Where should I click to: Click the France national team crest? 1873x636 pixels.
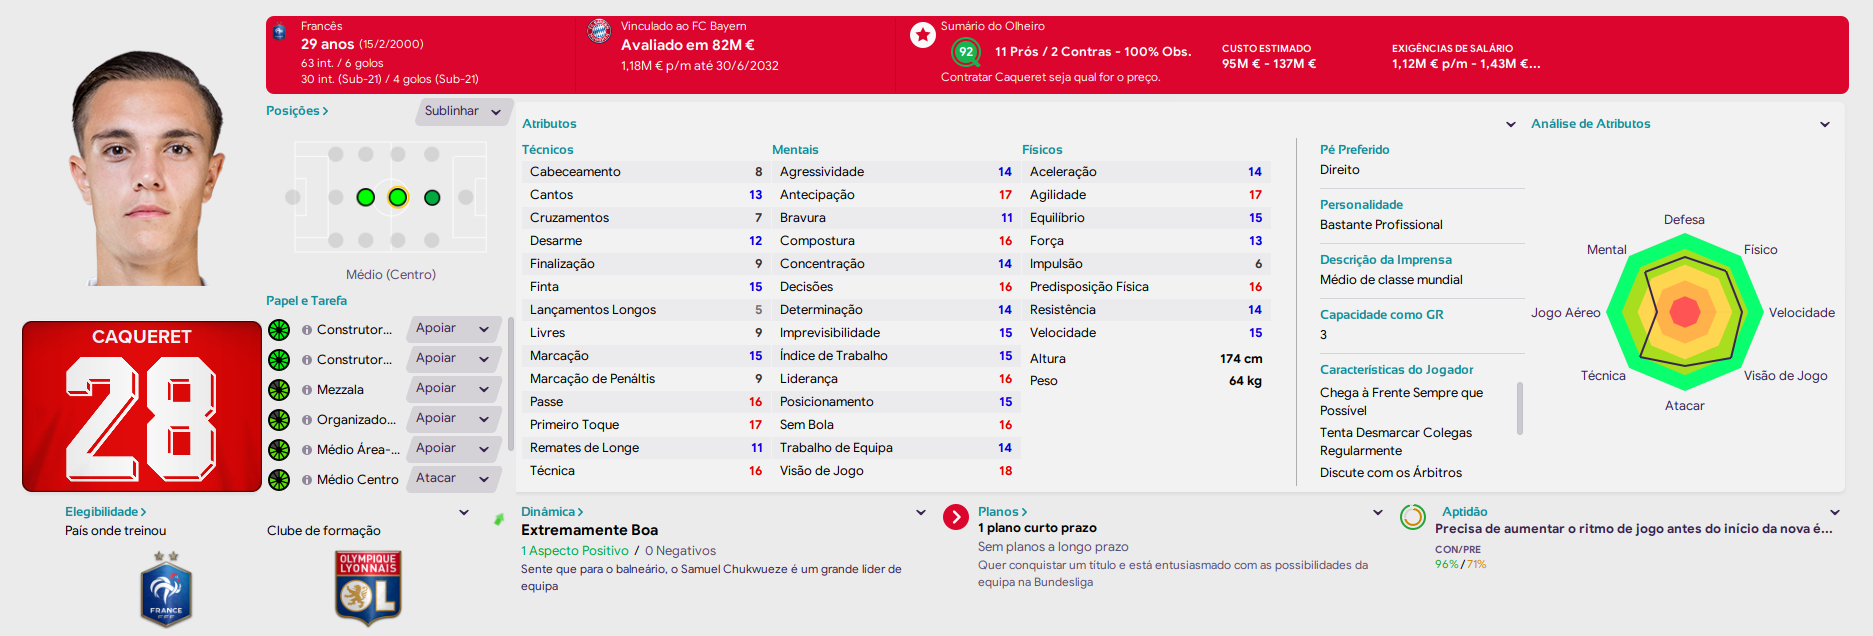click(166, 590)
